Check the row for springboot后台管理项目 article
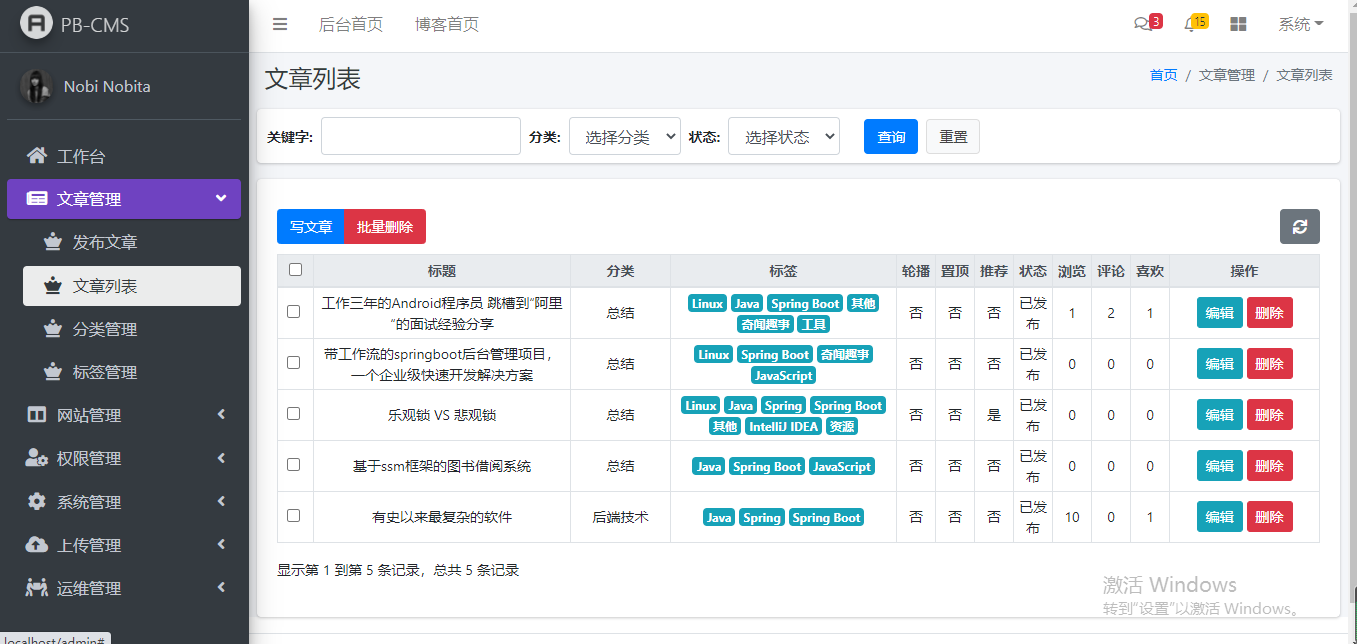Viewport: 1357px width, 644px height. [294, 363]
